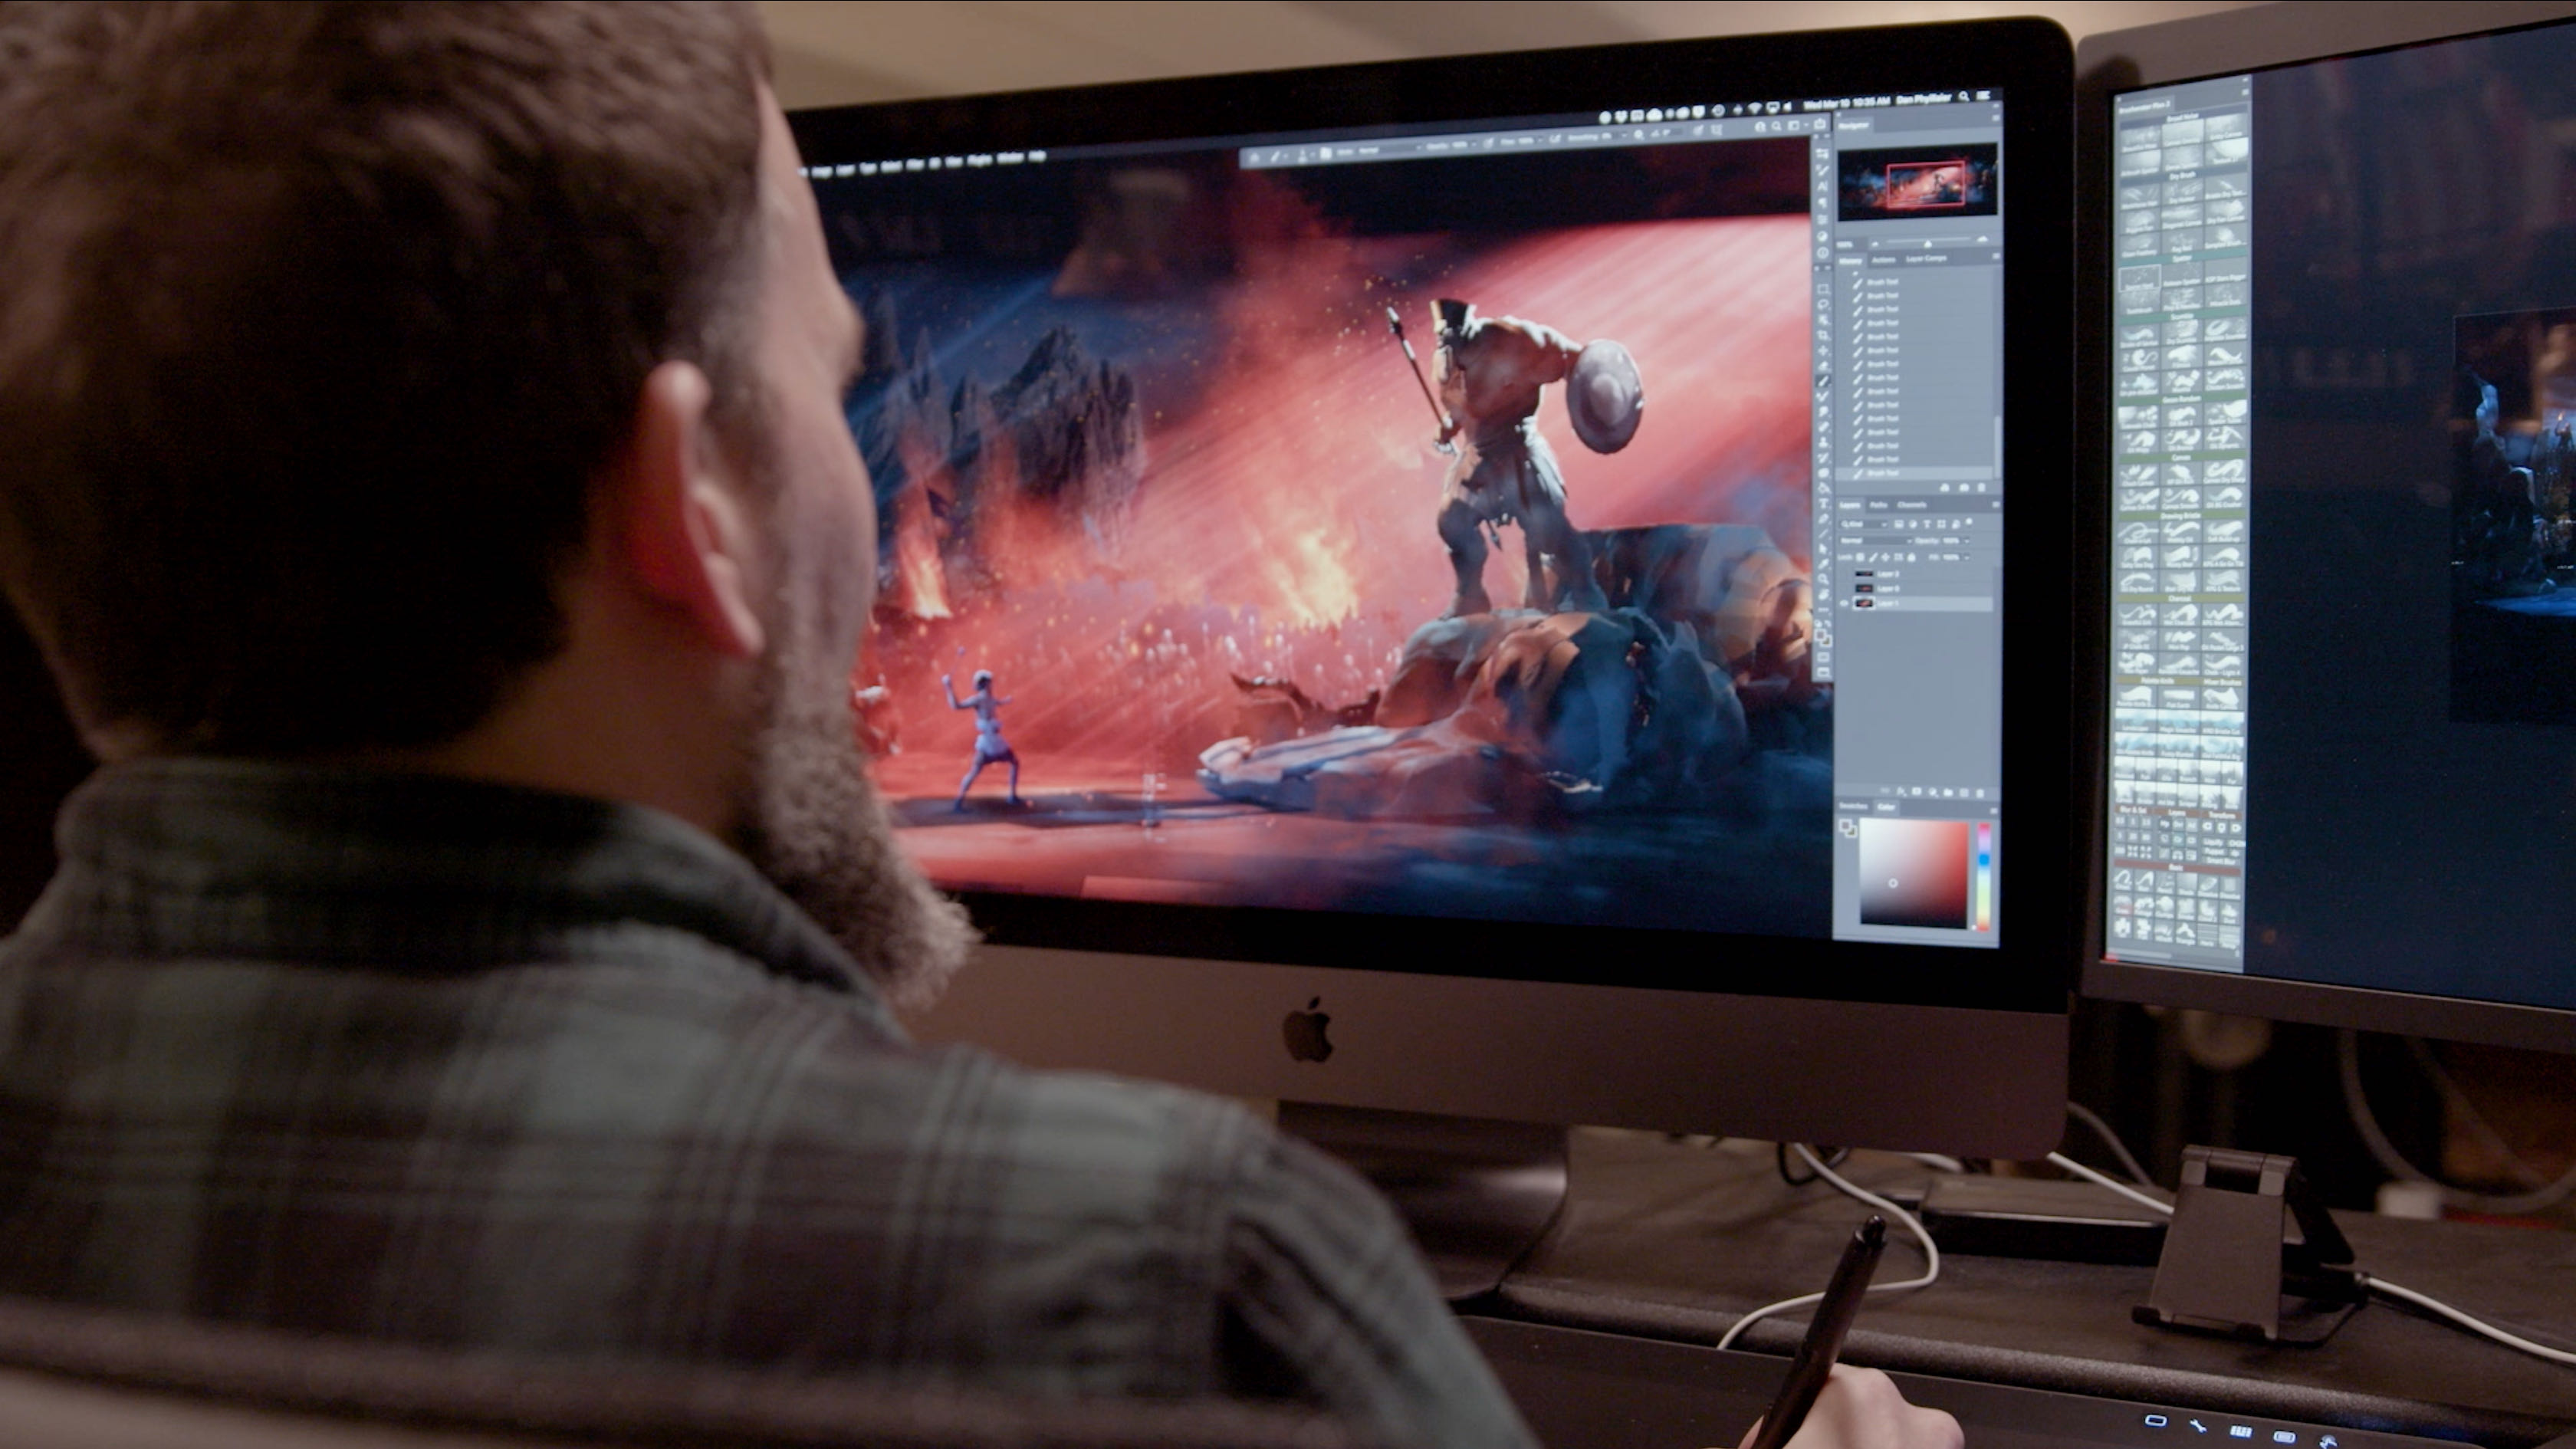Image resolution: width=2576 pixels, height=1449 pixels.
Task: Toggle visibility of Layer 1
Action: pos(1845,603)
